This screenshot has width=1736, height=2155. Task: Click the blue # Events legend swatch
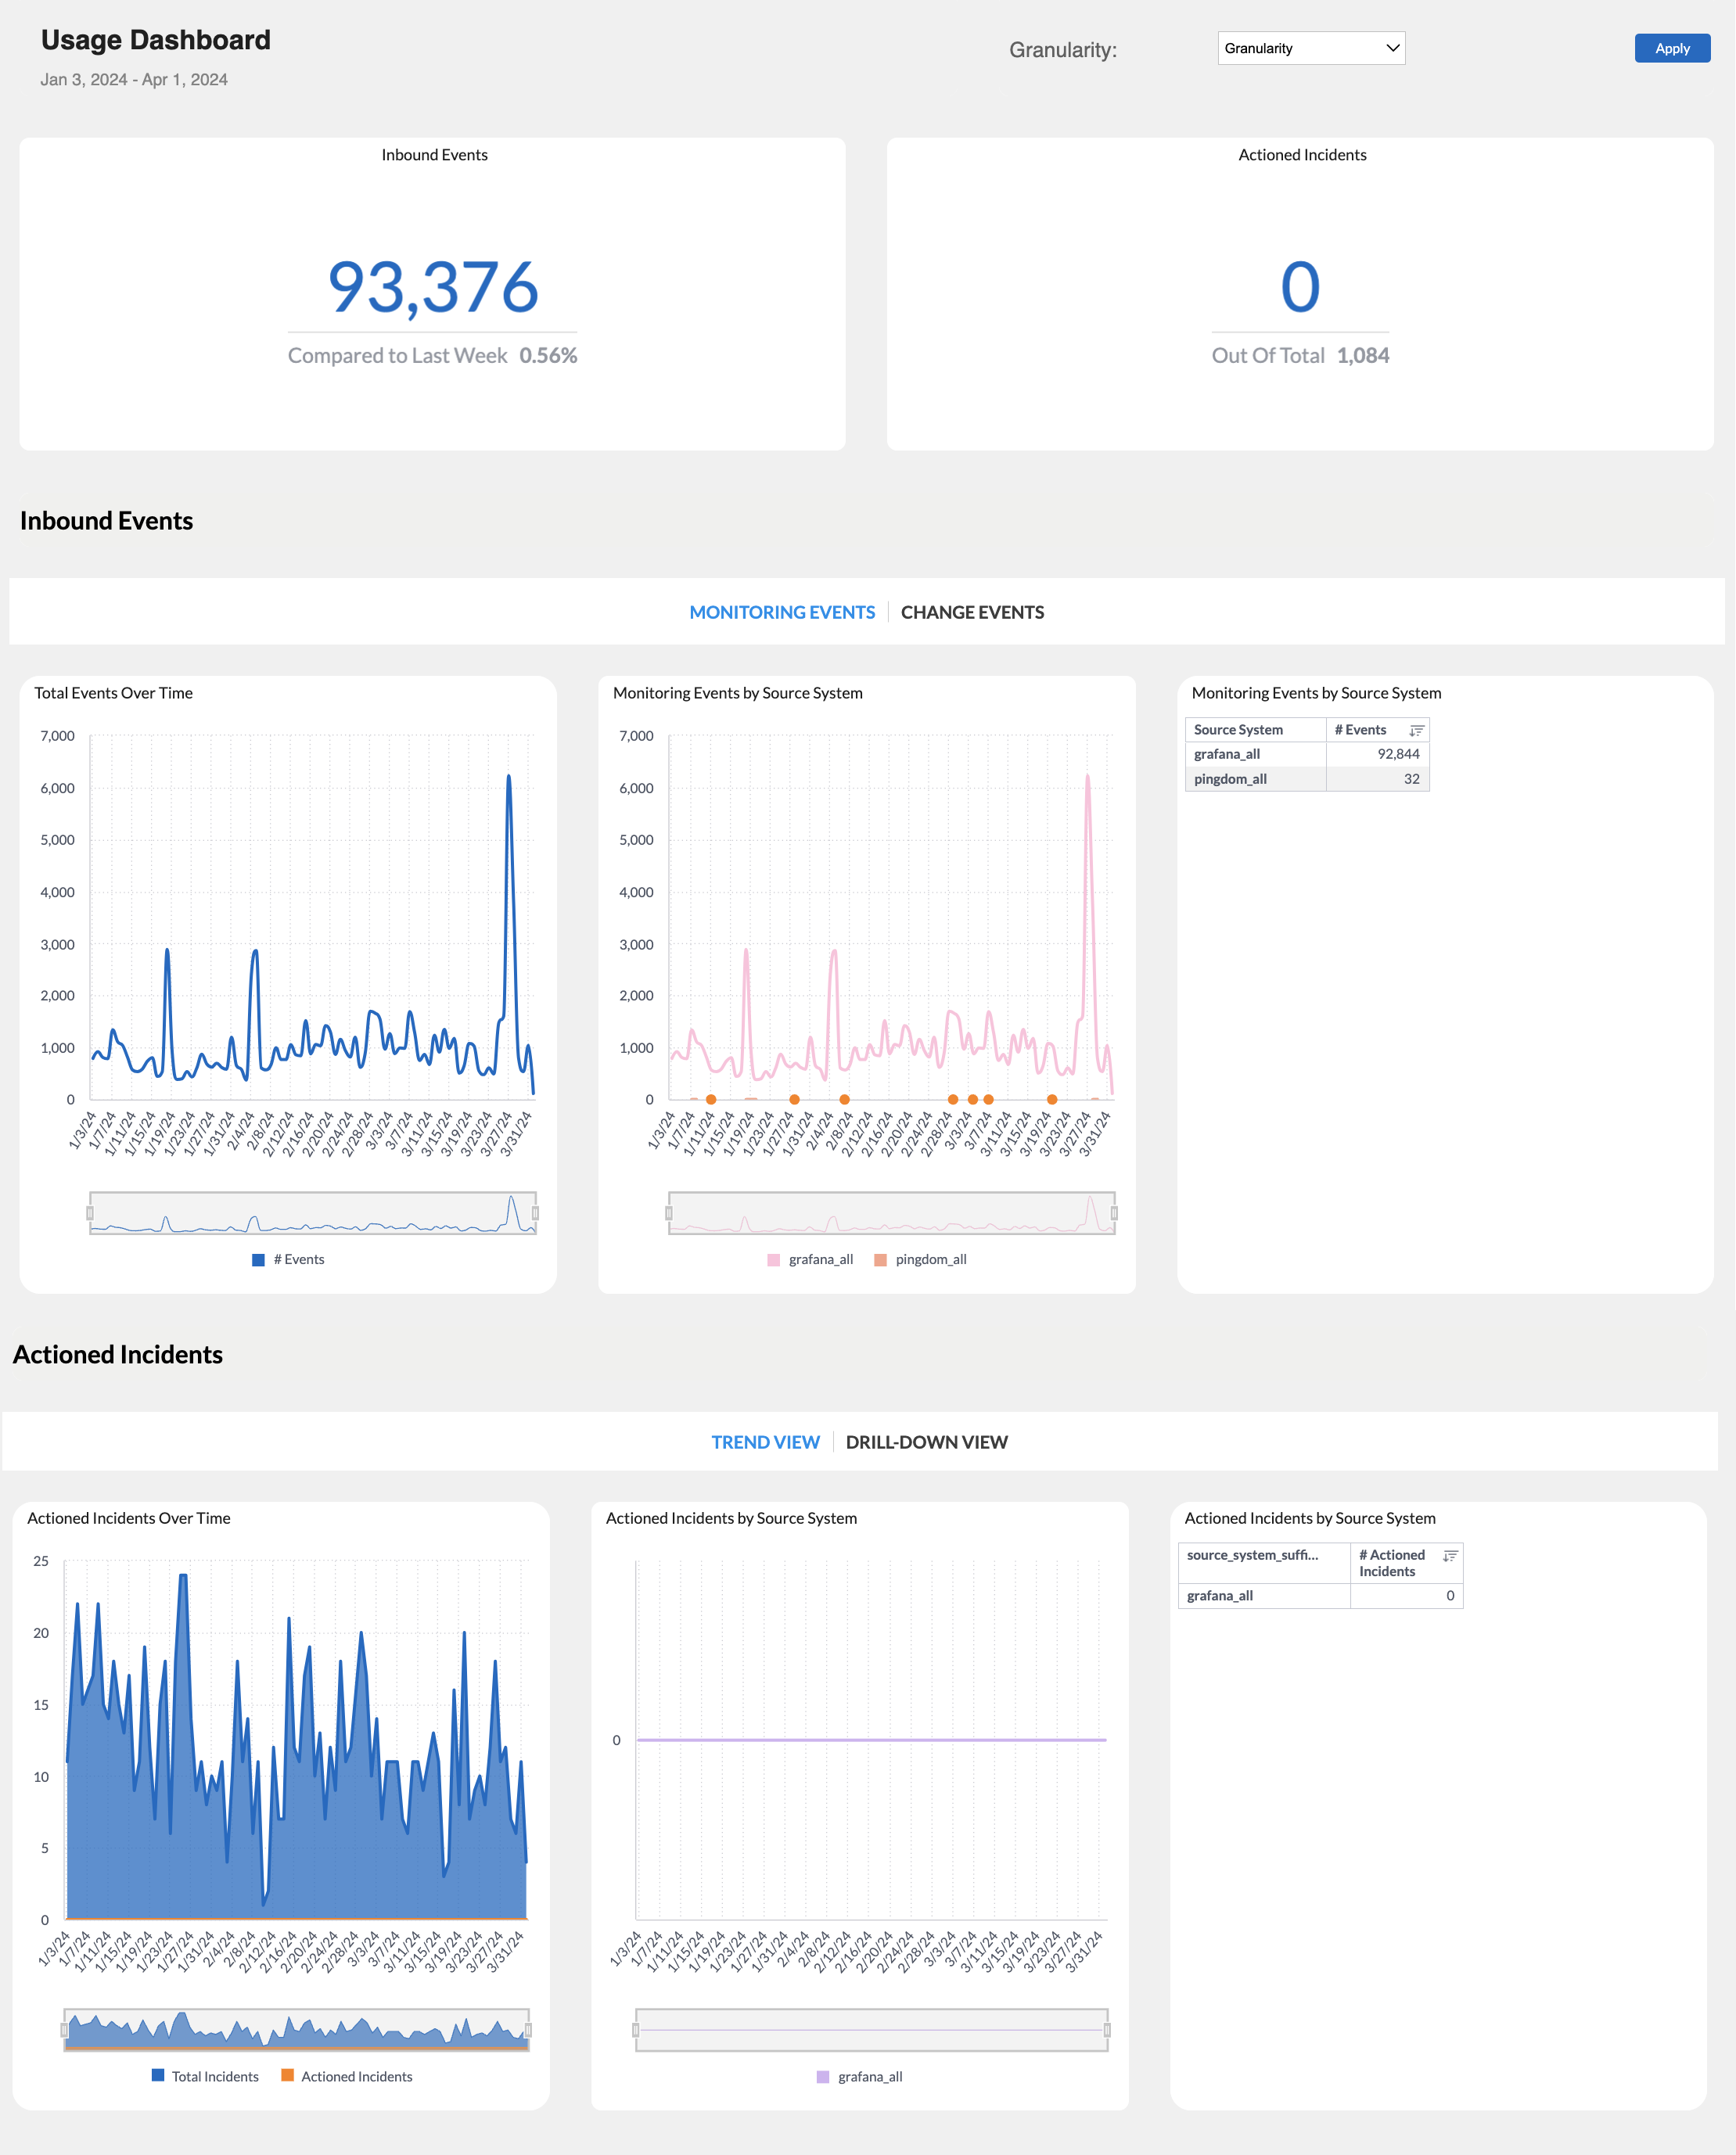pyautogui.click(x=257, y=1259)
